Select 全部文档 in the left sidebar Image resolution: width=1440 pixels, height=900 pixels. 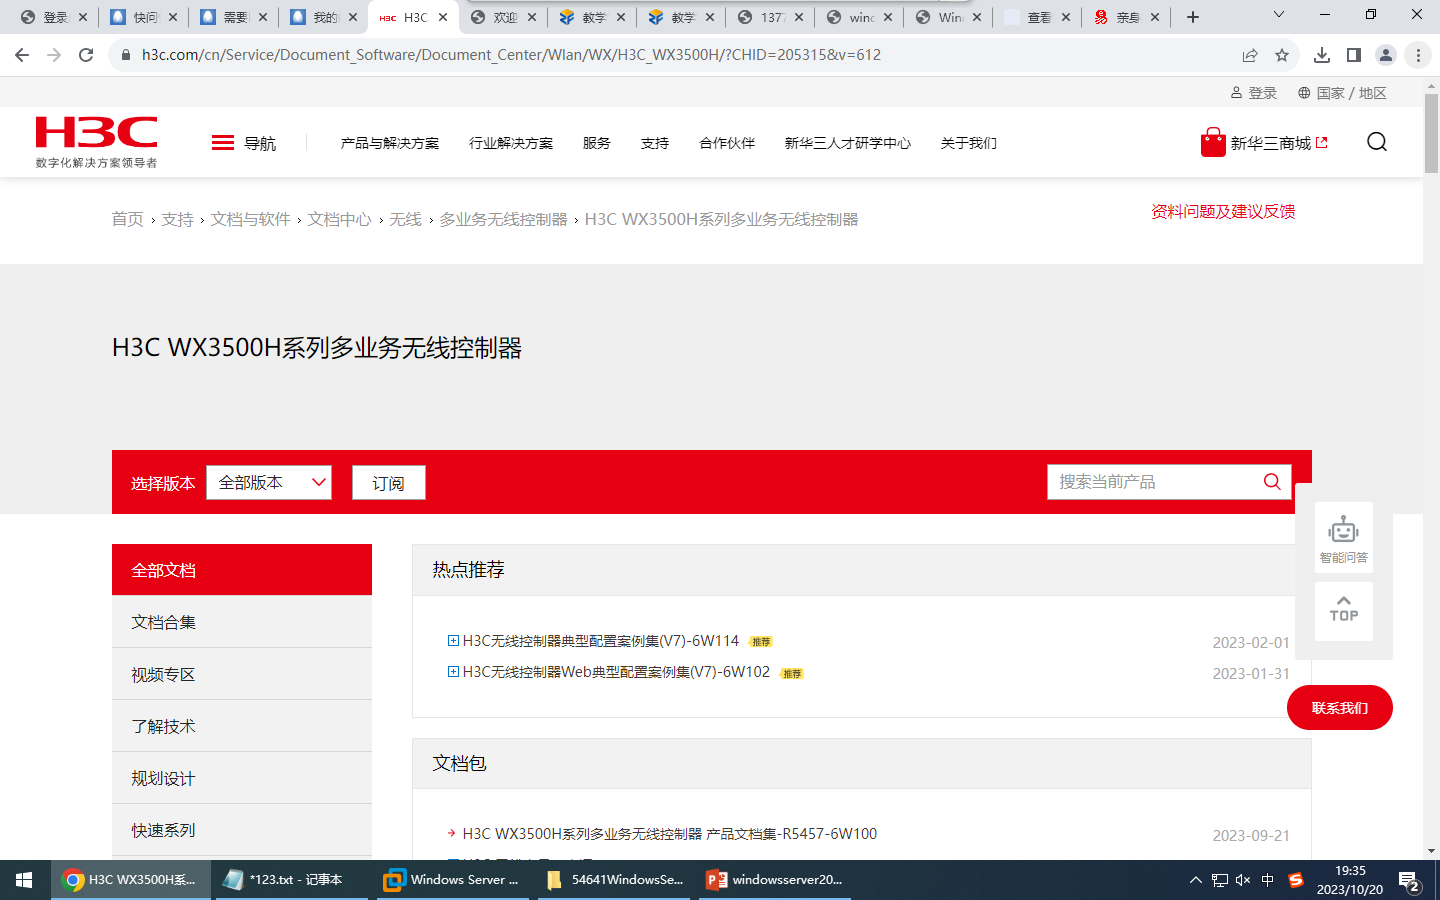(x=242, y=570)
